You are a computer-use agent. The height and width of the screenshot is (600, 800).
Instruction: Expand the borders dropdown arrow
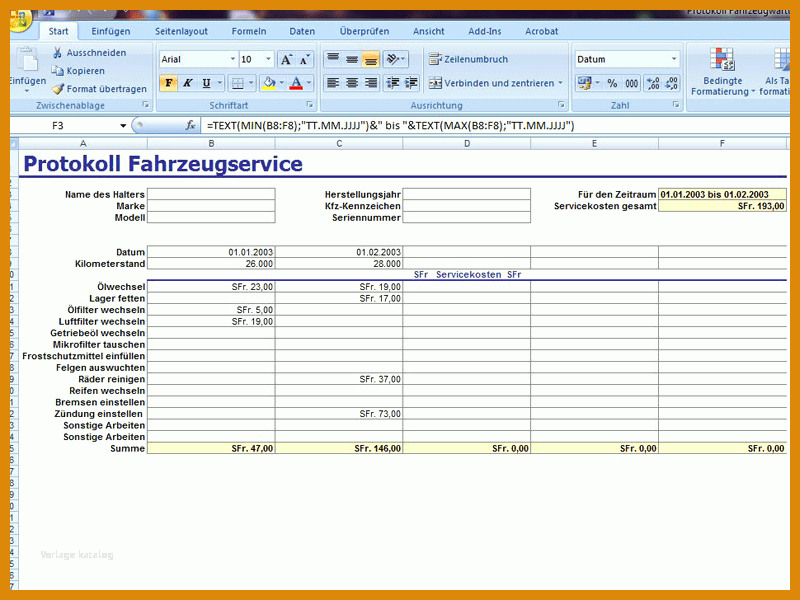252,83
